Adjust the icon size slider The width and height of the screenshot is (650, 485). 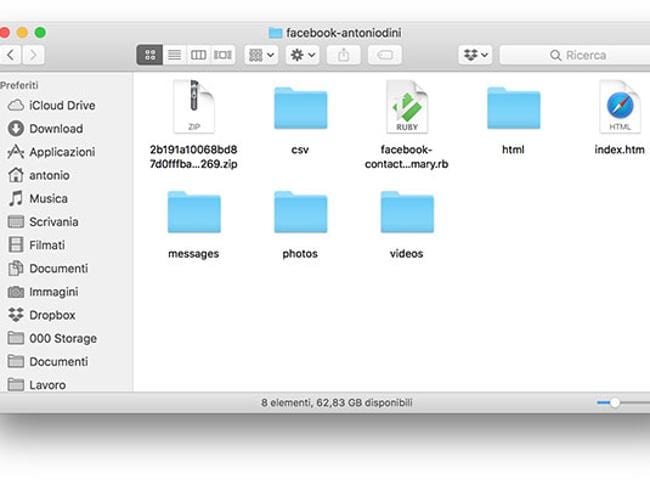click(x=615, y=402)
